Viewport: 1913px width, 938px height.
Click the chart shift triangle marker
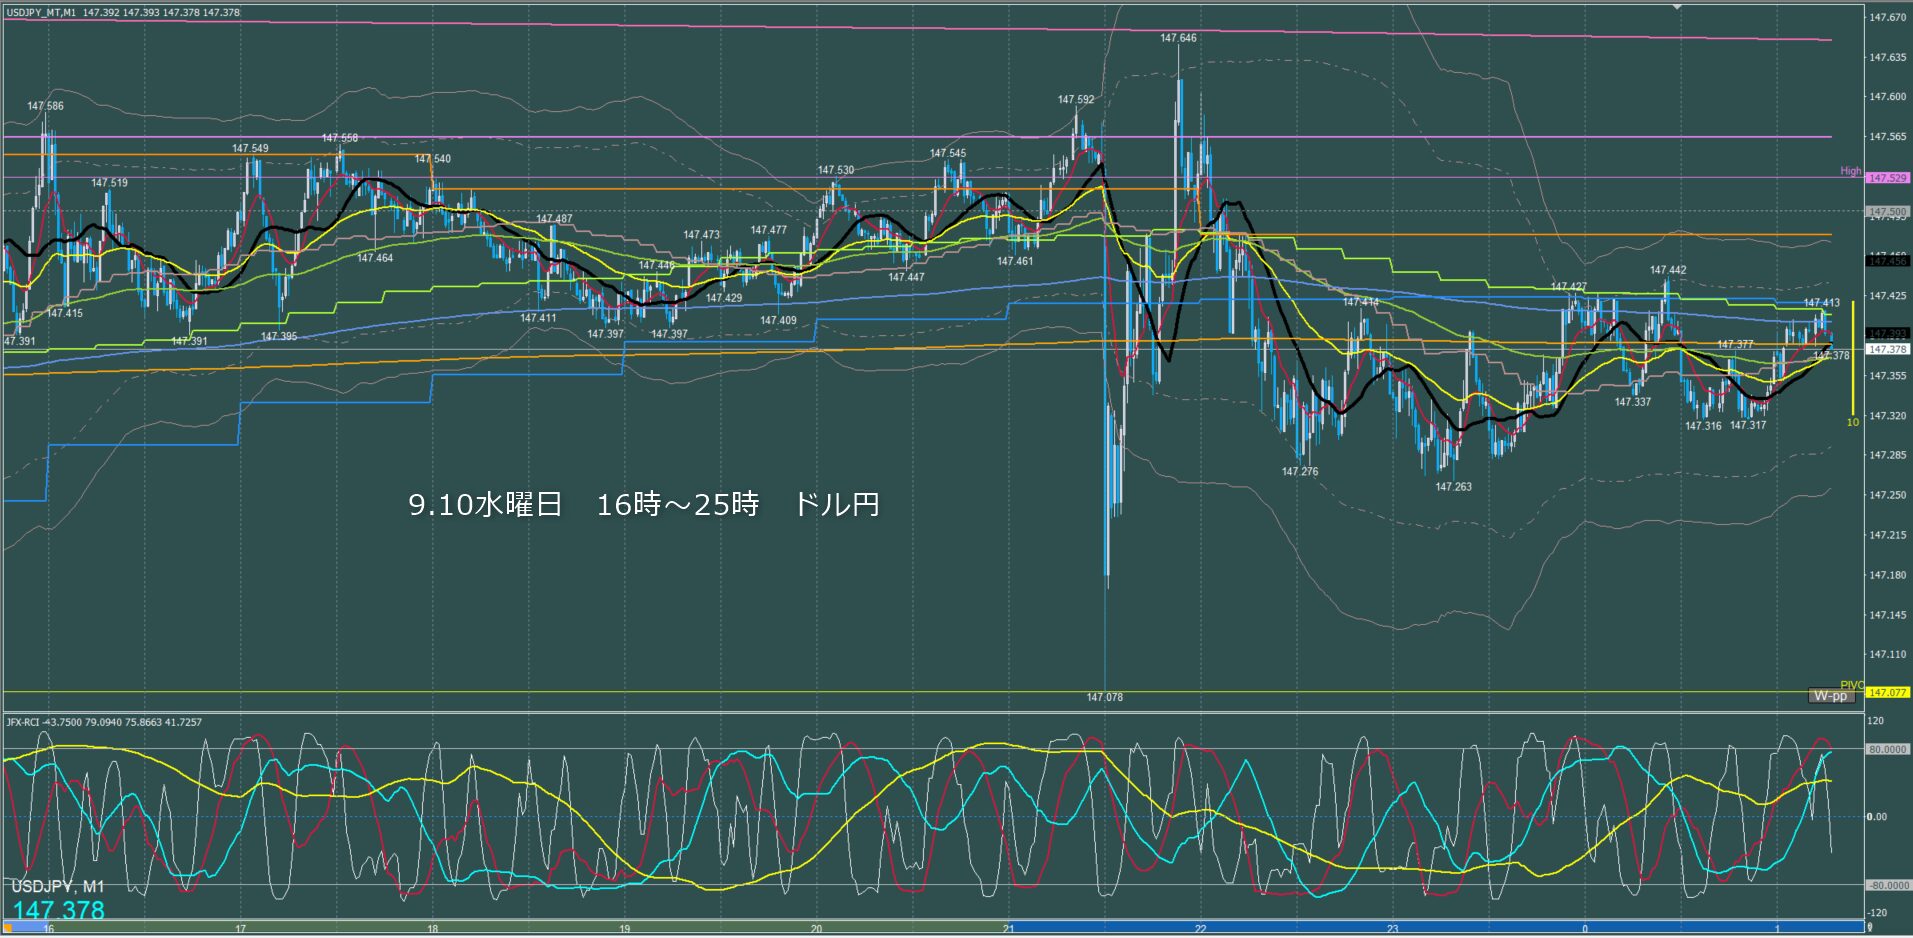click(x=1677, y=7)
